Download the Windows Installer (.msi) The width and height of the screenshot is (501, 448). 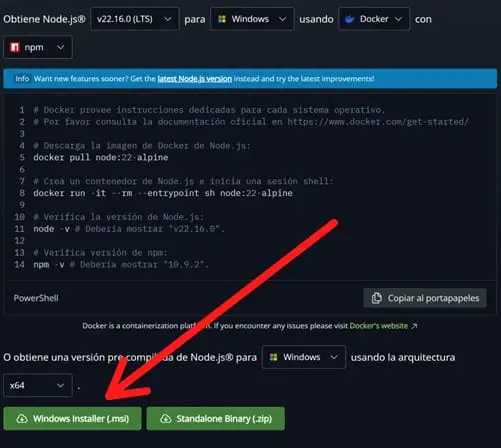pos(72,419)
